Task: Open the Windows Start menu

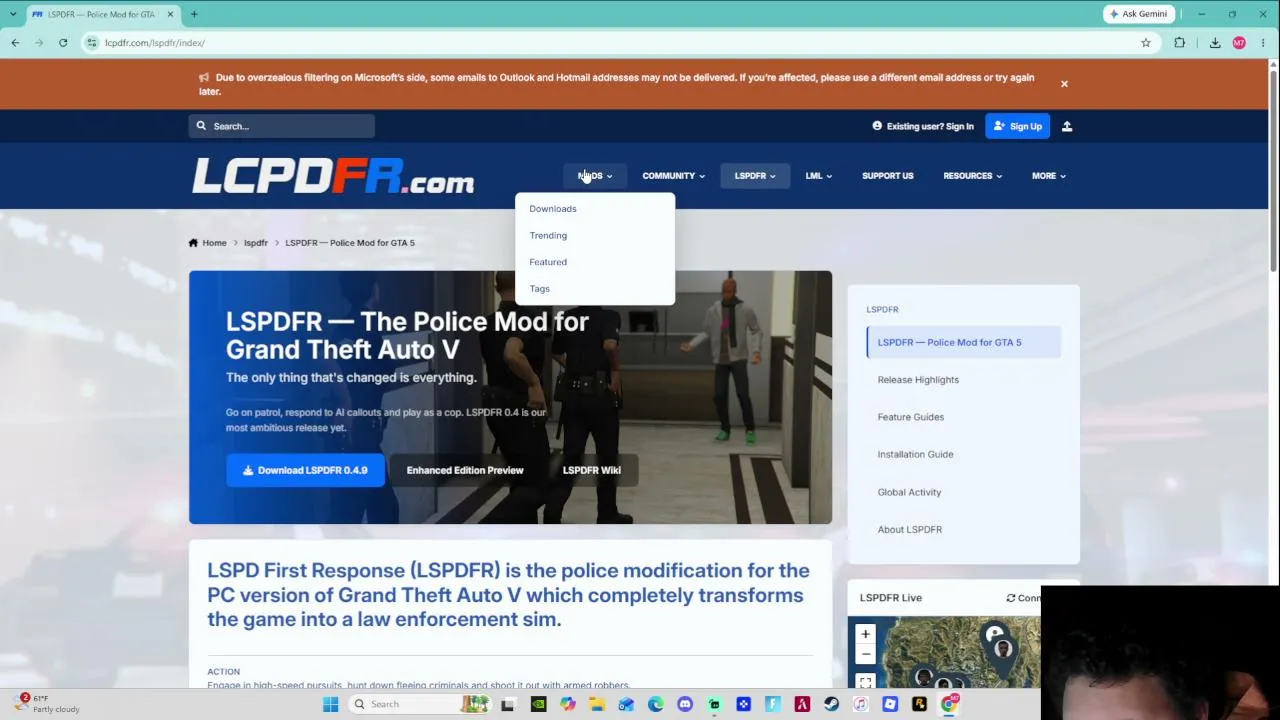Action: tap(331, 704)
